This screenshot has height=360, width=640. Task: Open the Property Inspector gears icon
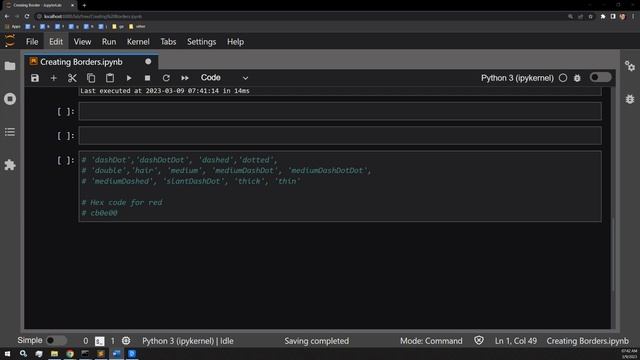[x=630, y=66]
